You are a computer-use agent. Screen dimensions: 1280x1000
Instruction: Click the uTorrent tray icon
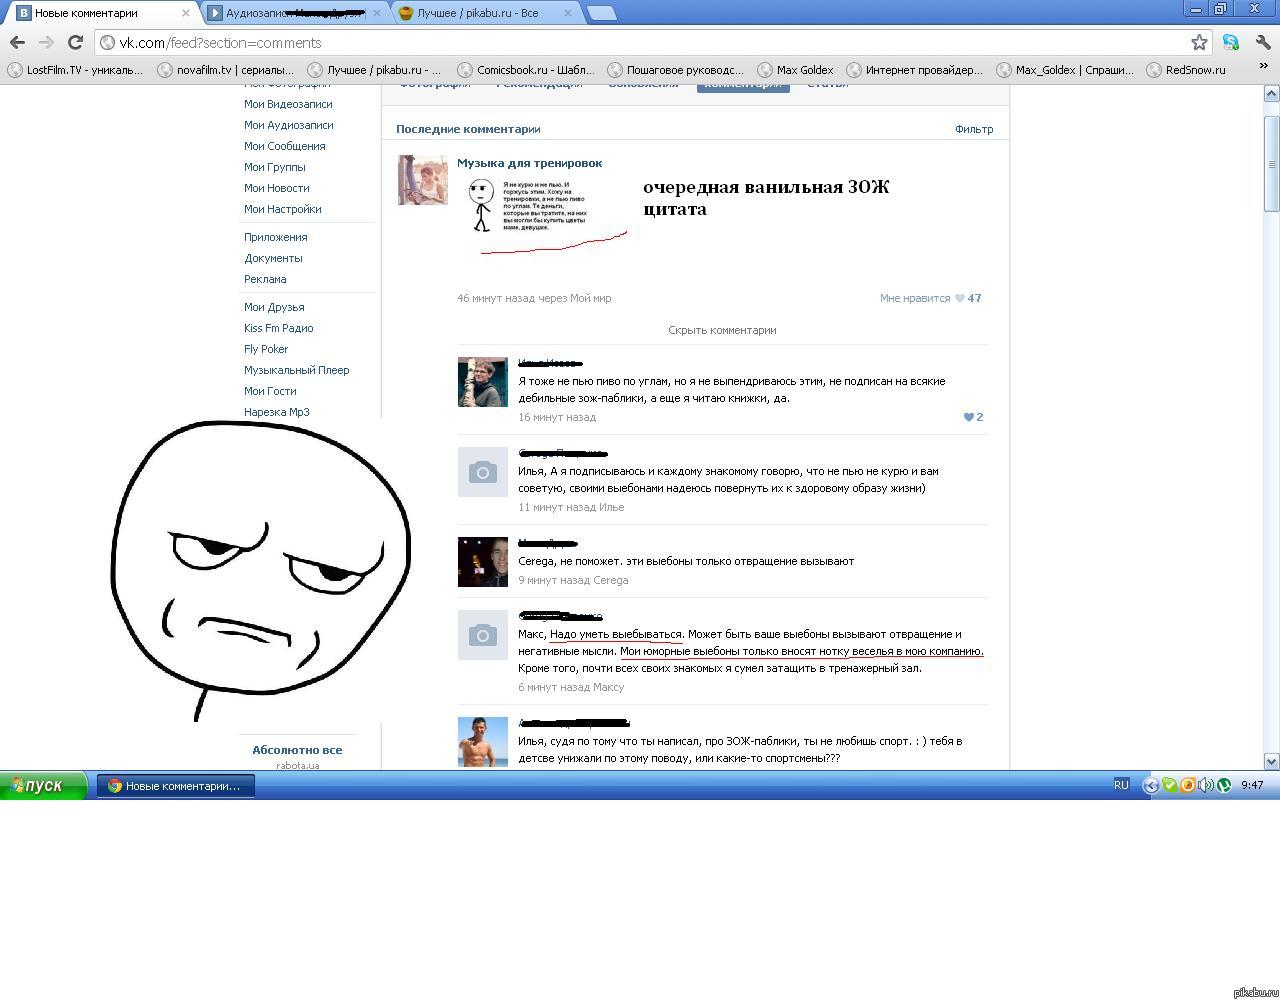pos(1224,785)
